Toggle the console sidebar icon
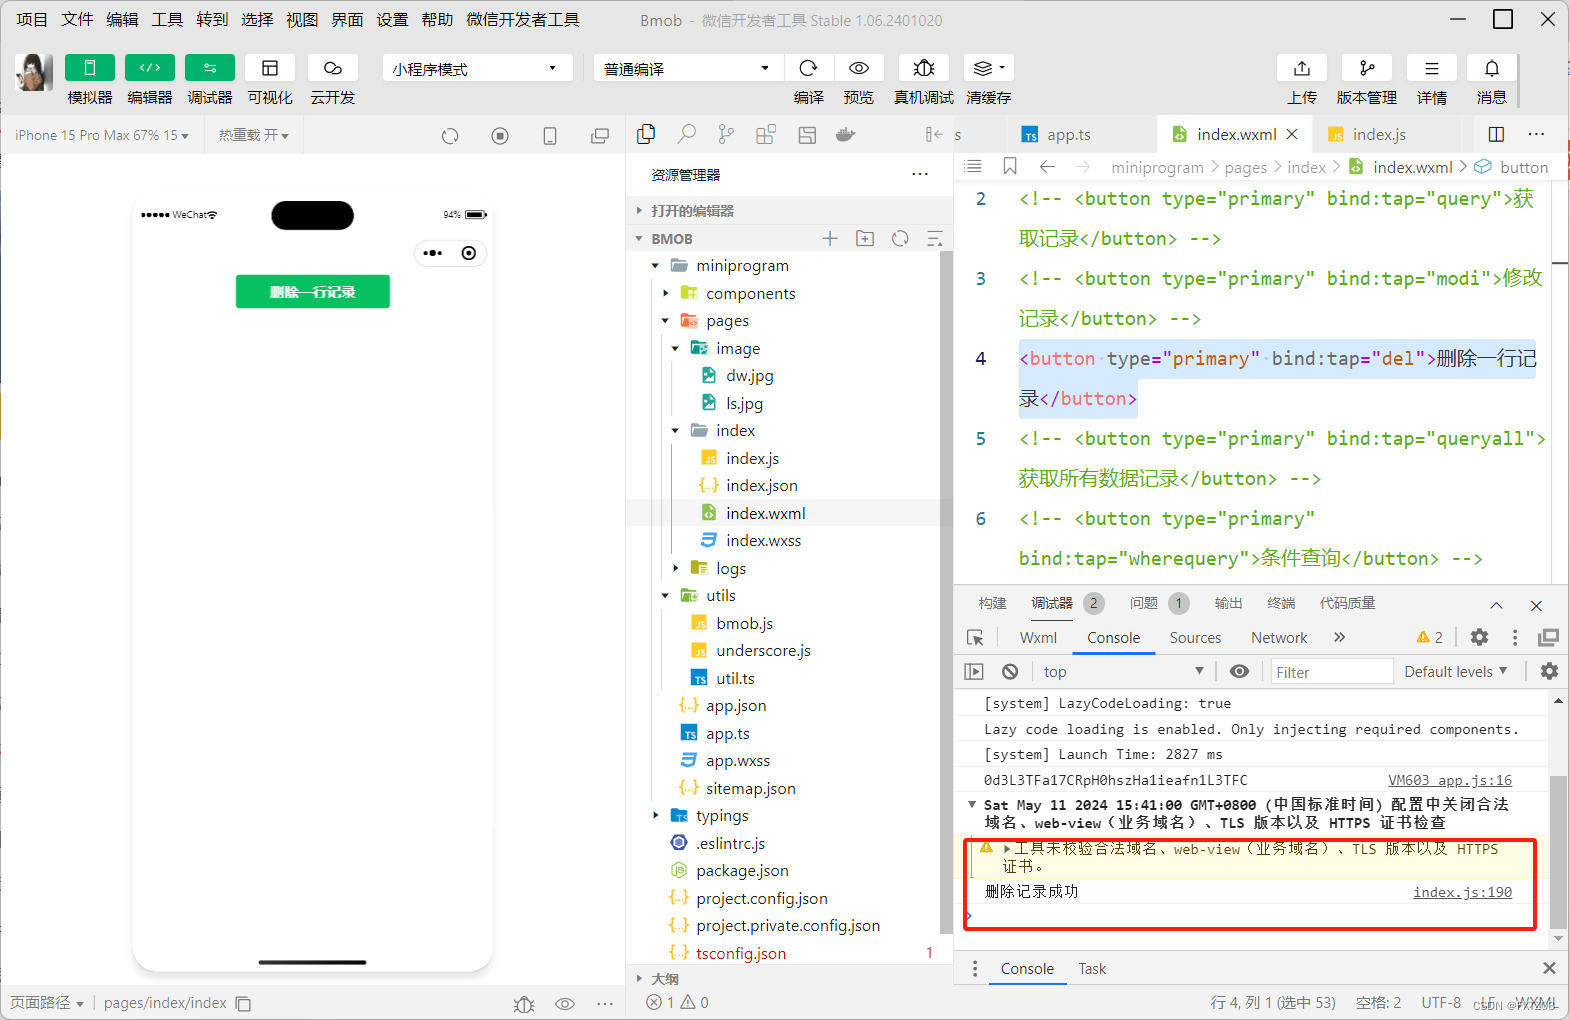 [974, 672]
